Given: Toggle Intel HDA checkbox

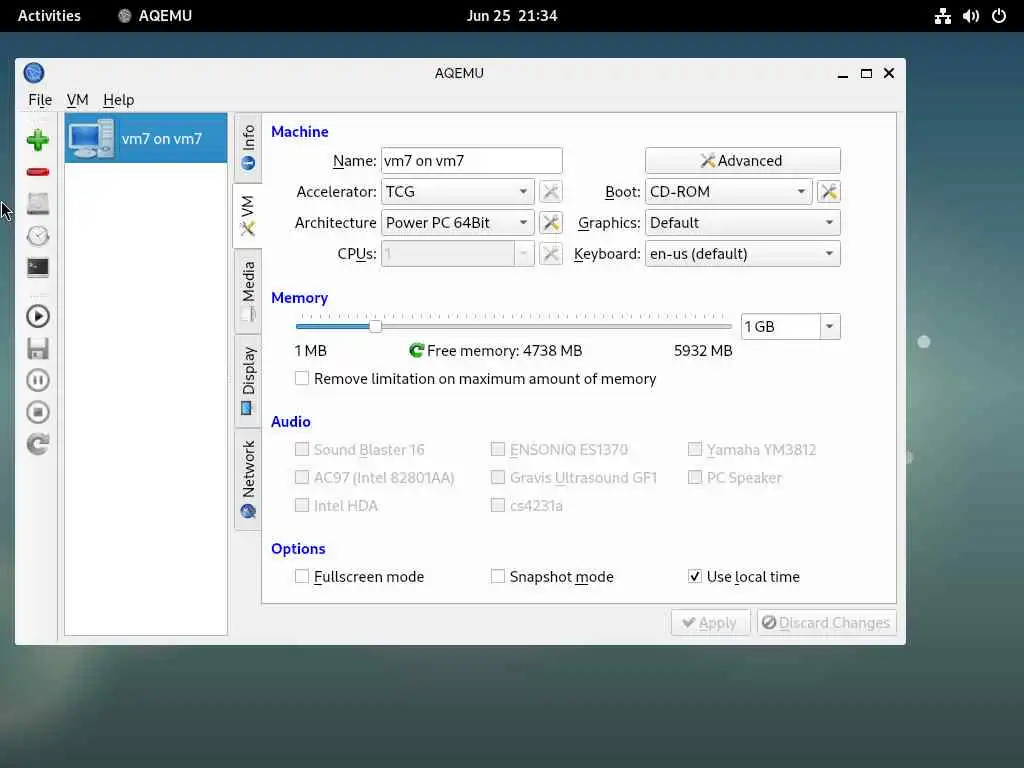Looking at the screenshot, I should pyautogui.click(x=302, y=505).
